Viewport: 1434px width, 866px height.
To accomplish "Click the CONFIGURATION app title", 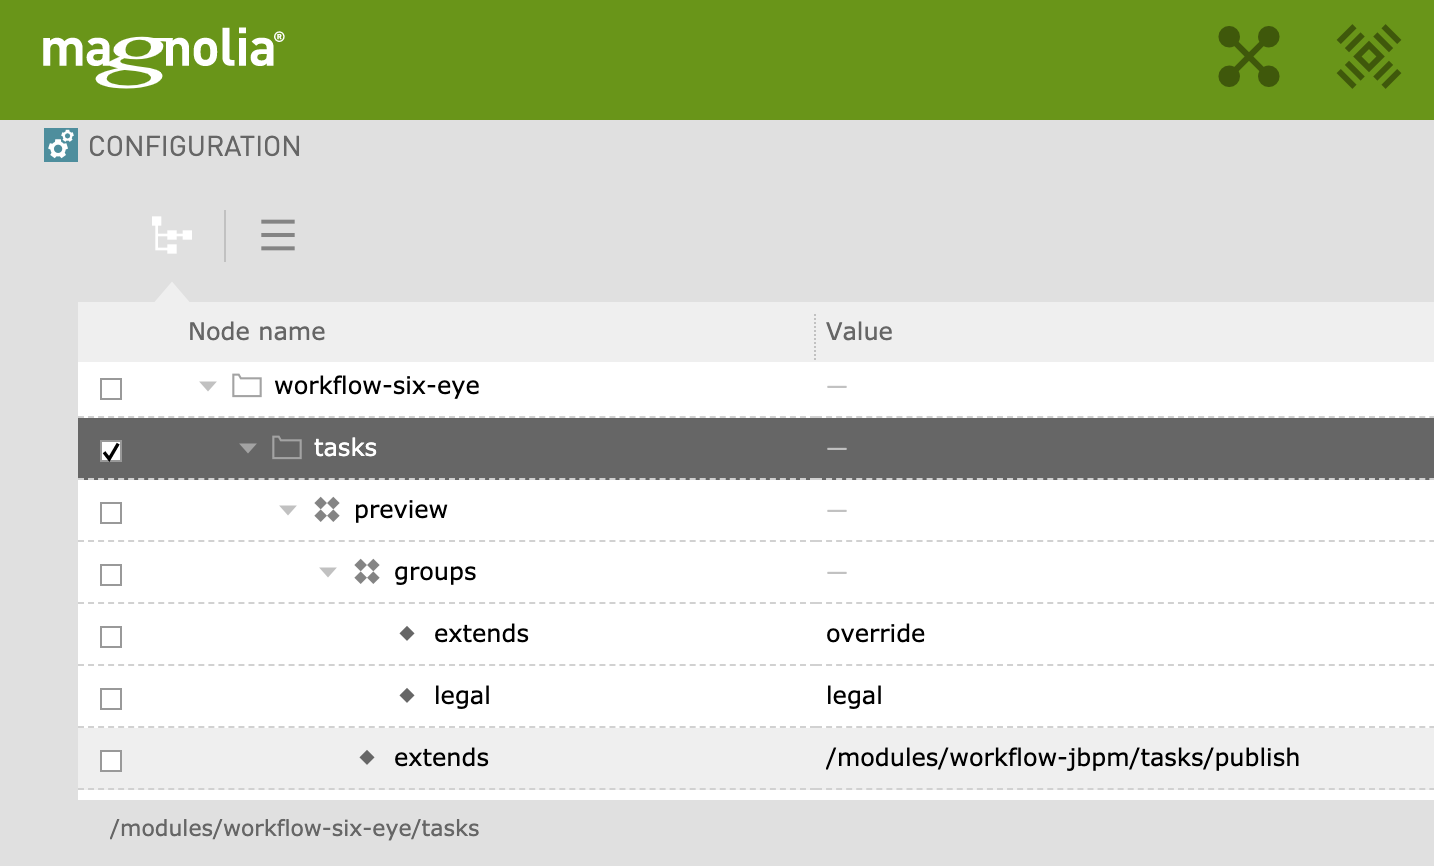I will tap(194, 146).
